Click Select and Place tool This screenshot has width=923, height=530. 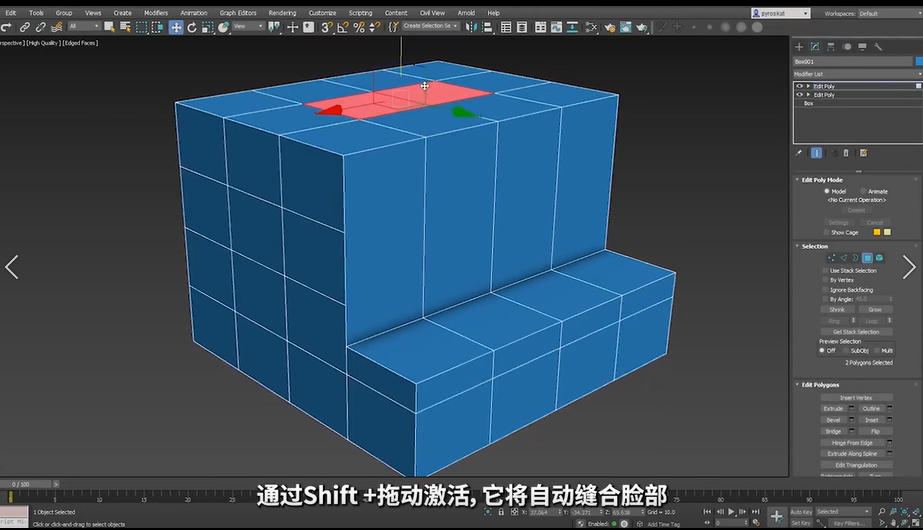click(x=223, y=27)
